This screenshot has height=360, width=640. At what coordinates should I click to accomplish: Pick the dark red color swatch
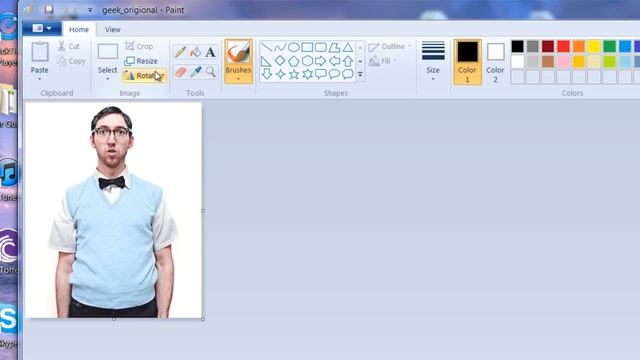coord(548,47)
